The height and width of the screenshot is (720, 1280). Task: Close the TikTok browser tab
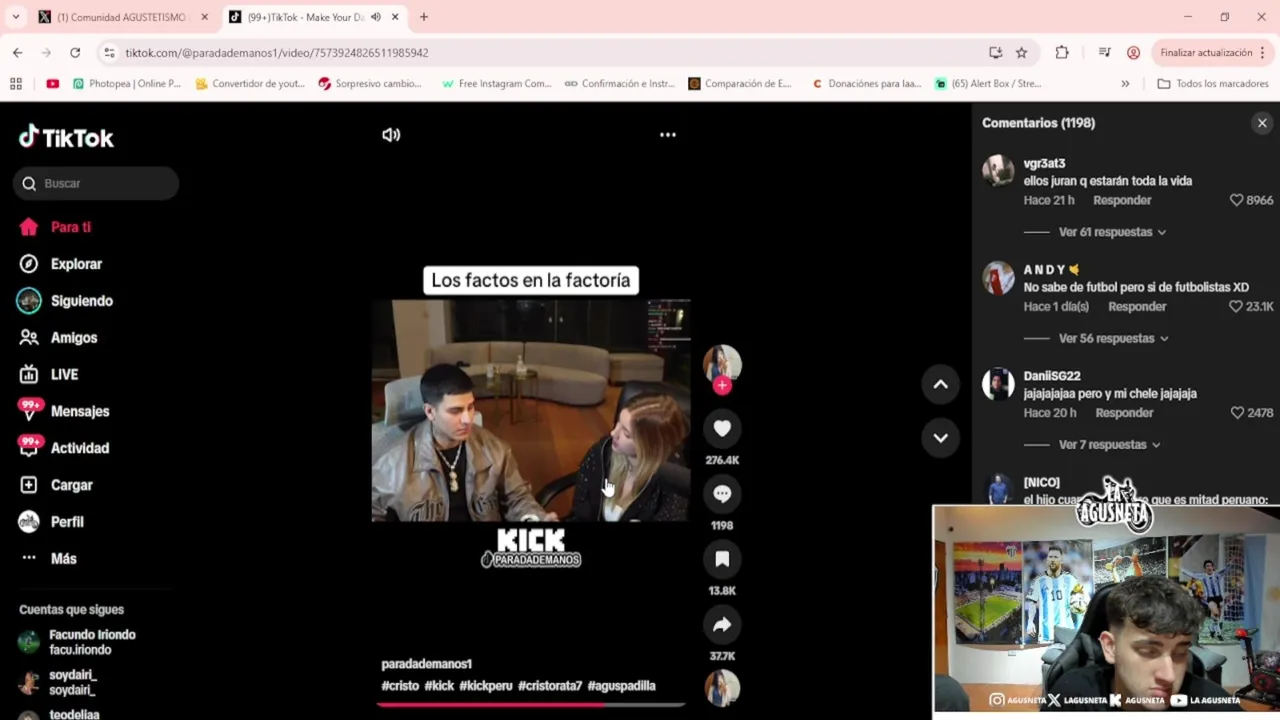coord(395,17)
